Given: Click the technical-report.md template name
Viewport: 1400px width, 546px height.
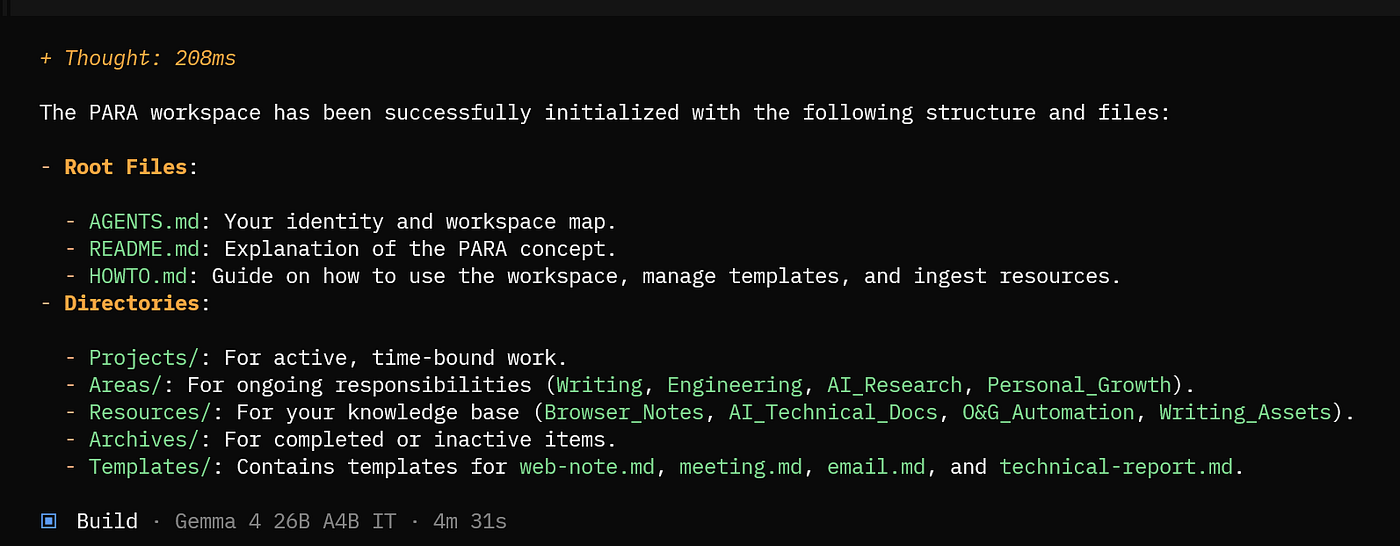Looking at the screenshot, I should click(1116, 466).
